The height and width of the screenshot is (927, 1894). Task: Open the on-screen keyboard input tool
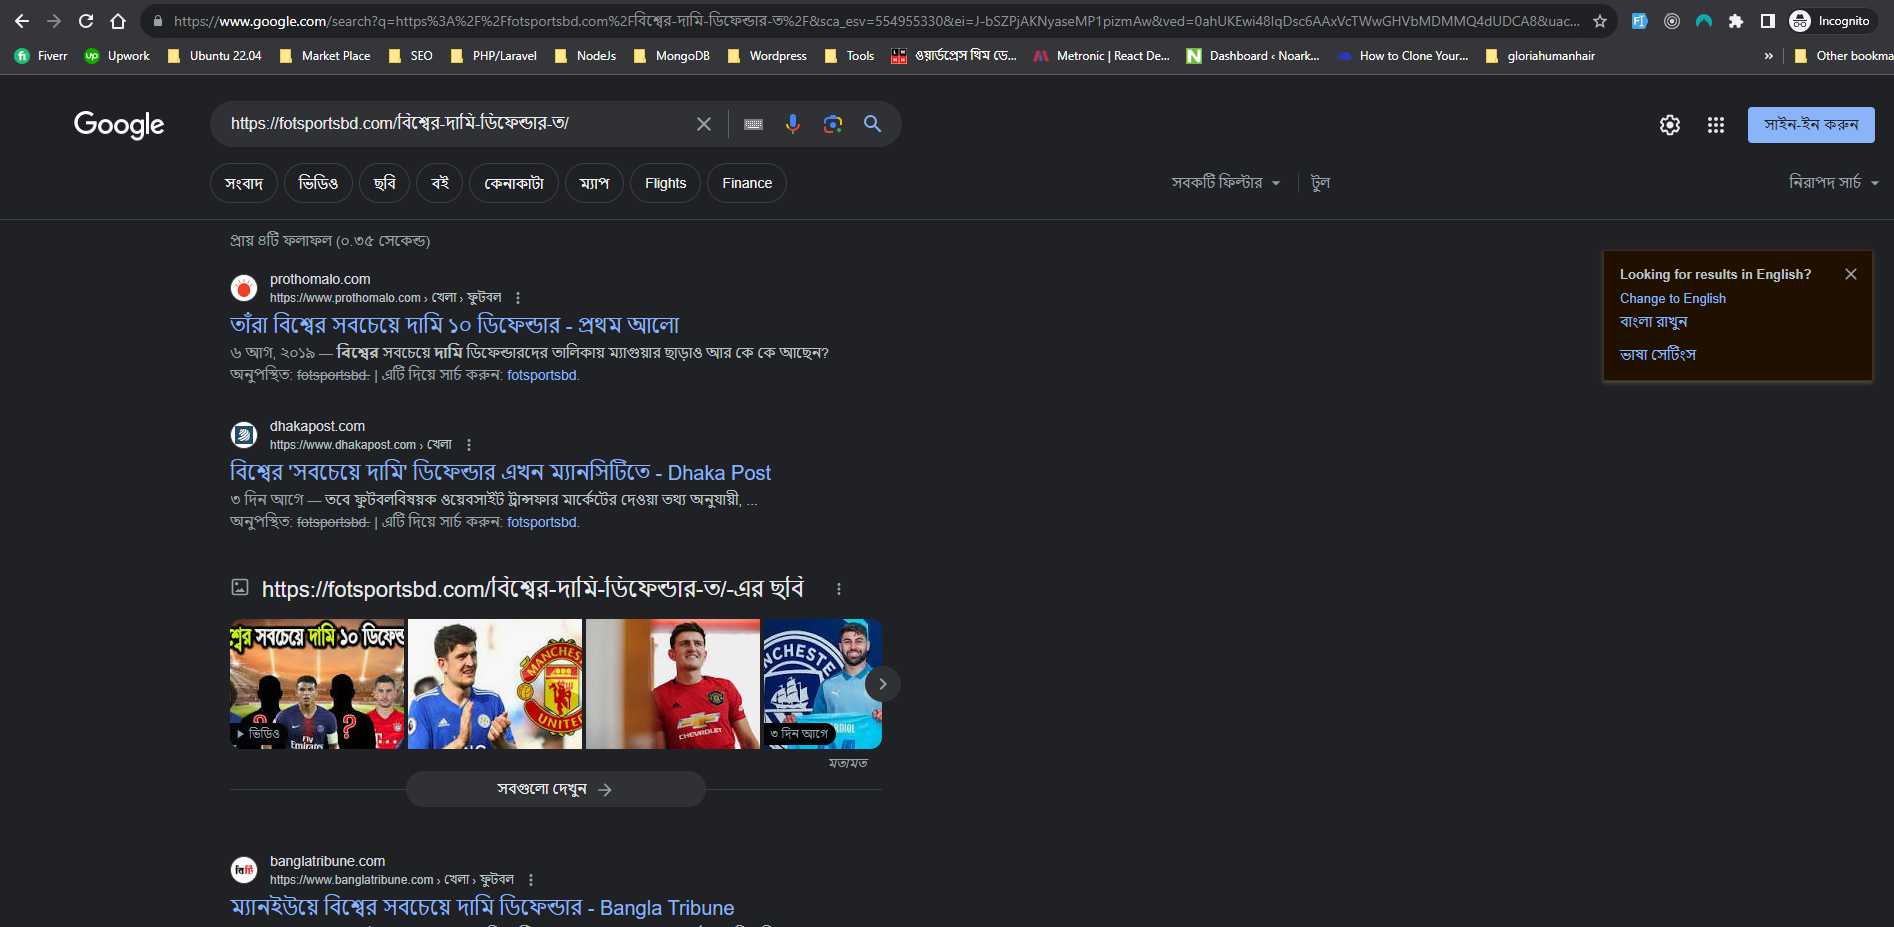pos(753,124)
